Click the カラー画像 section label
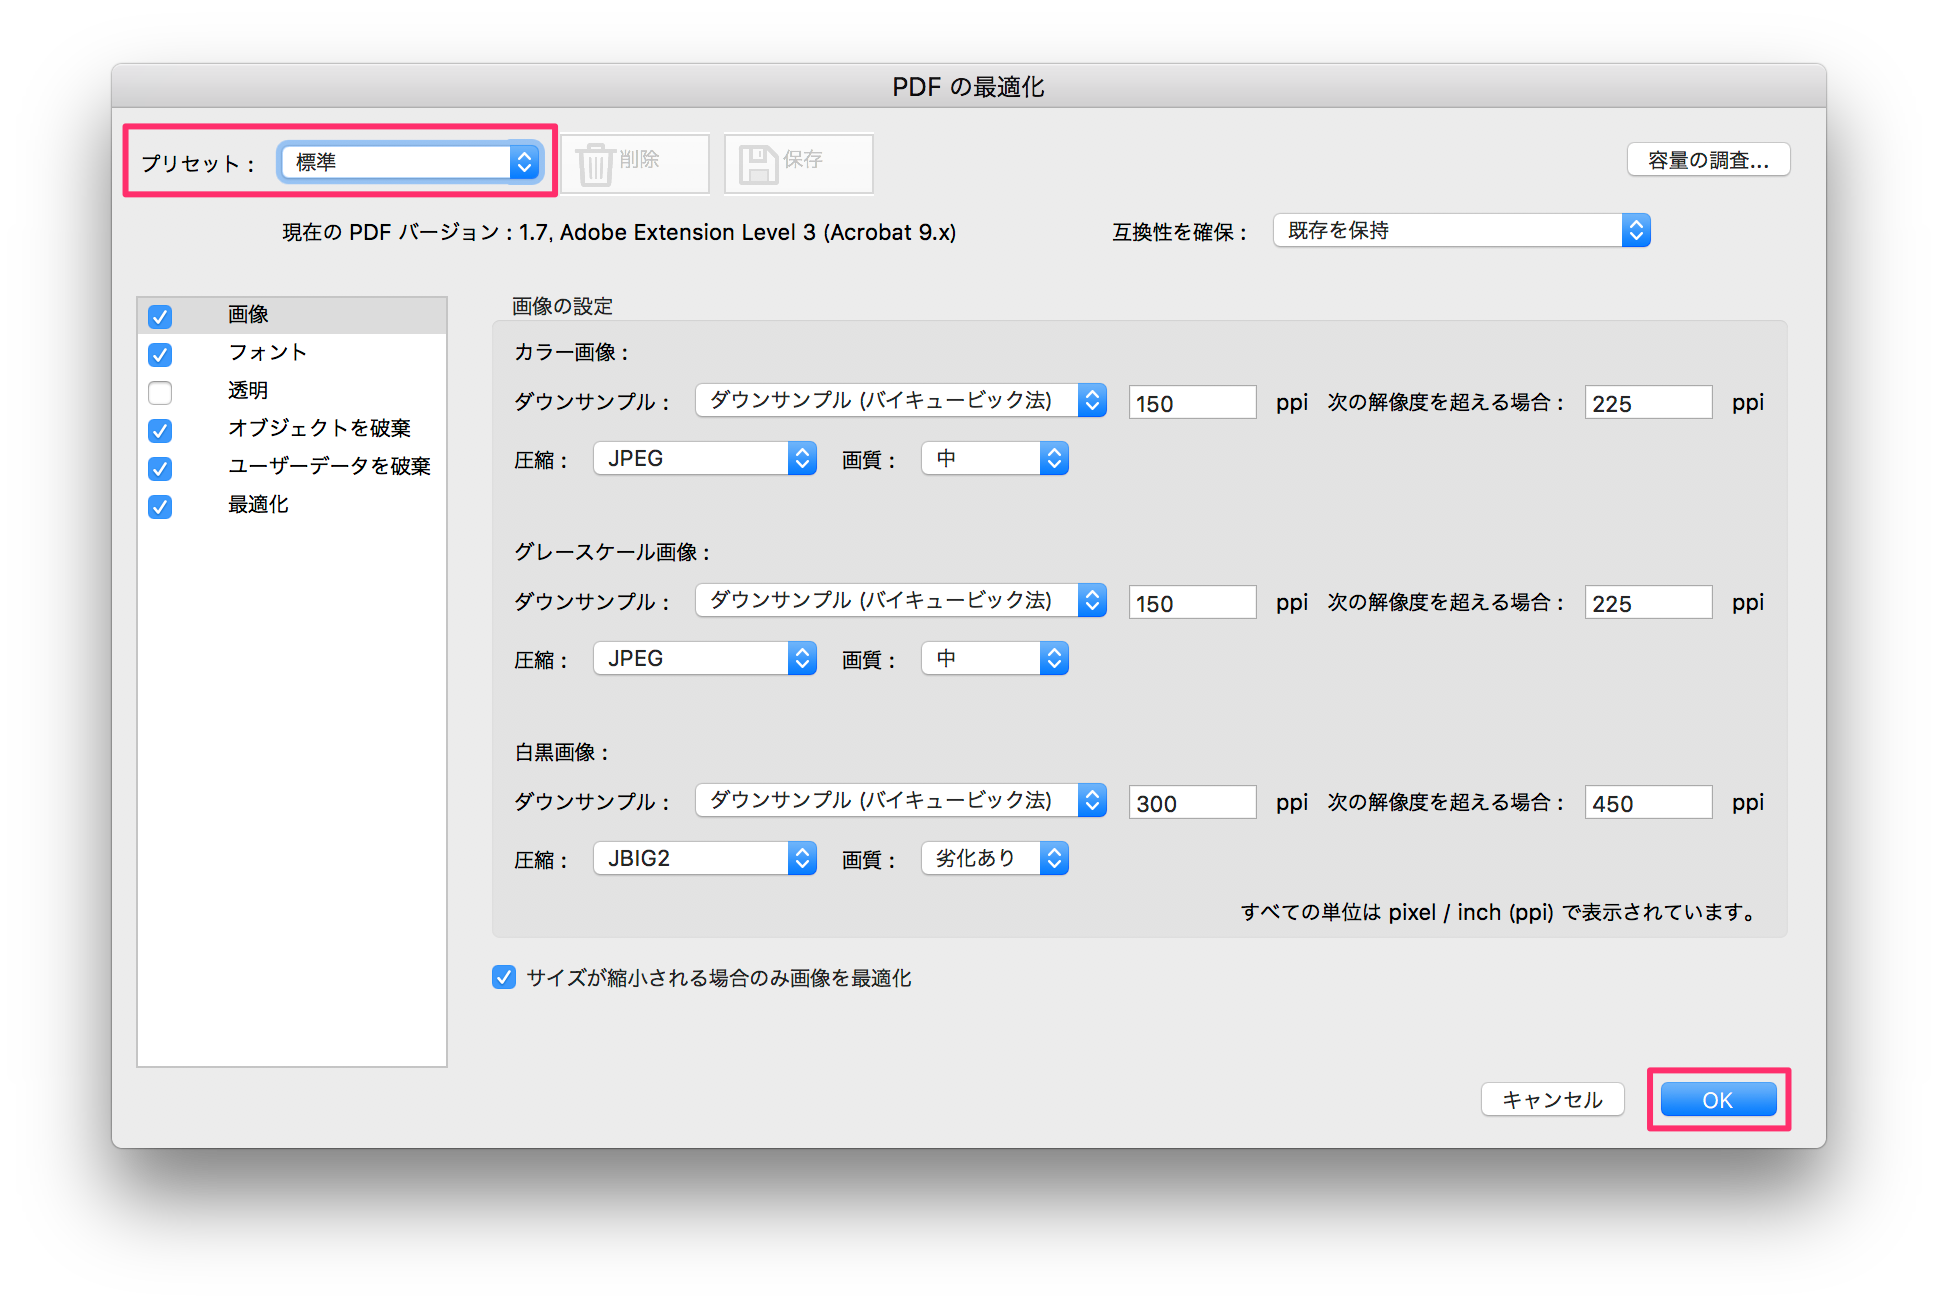This screenshot has width=1938, height=1308. 571,353
